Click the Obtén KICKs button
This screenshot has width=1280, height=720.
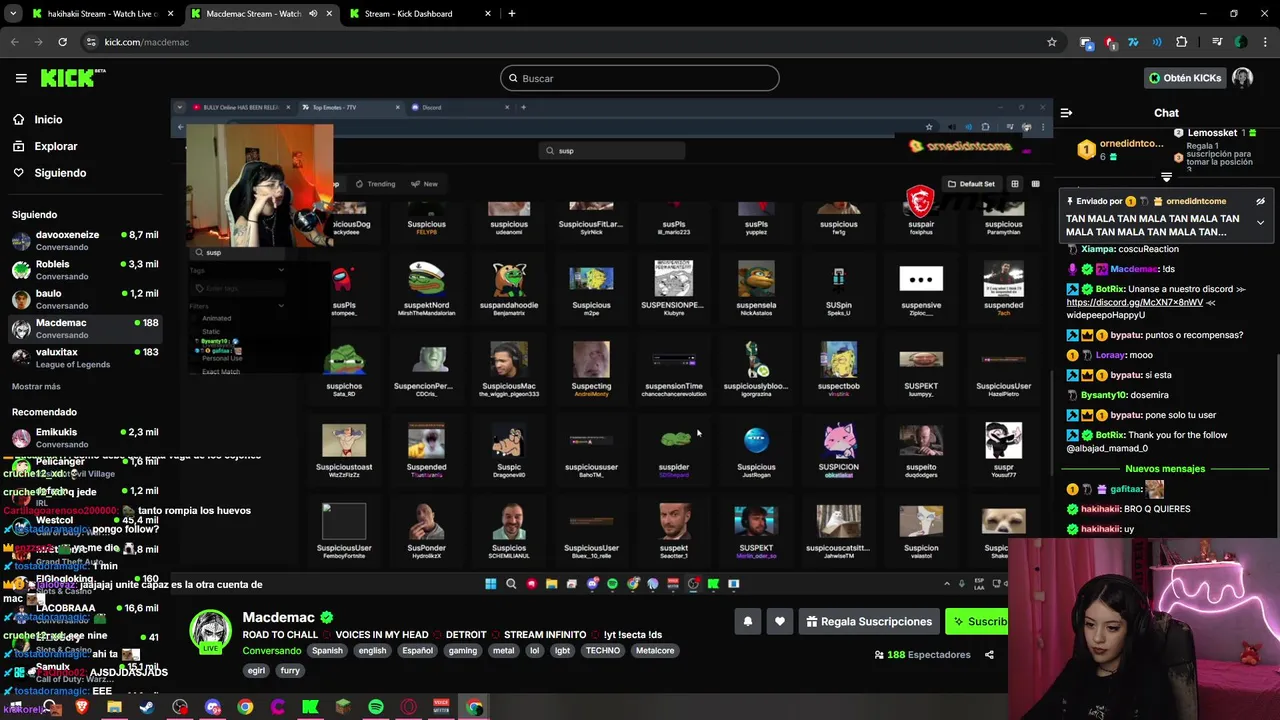(x=1184, y=78)
